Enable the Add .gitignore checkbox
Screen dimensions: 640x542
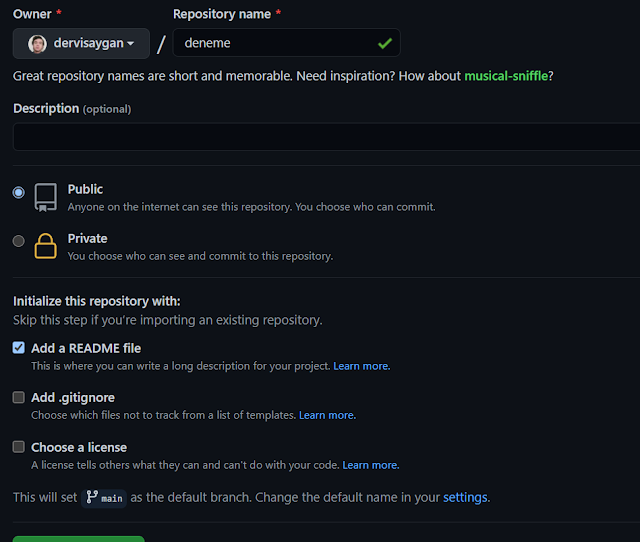[x=19, y=397]
